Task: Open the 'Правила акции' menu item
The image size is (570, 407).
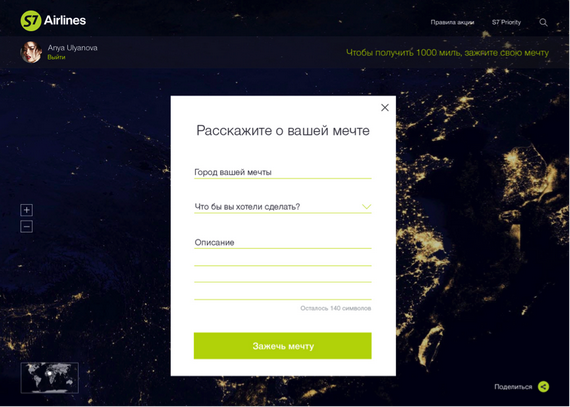Action: coord(452,23)
